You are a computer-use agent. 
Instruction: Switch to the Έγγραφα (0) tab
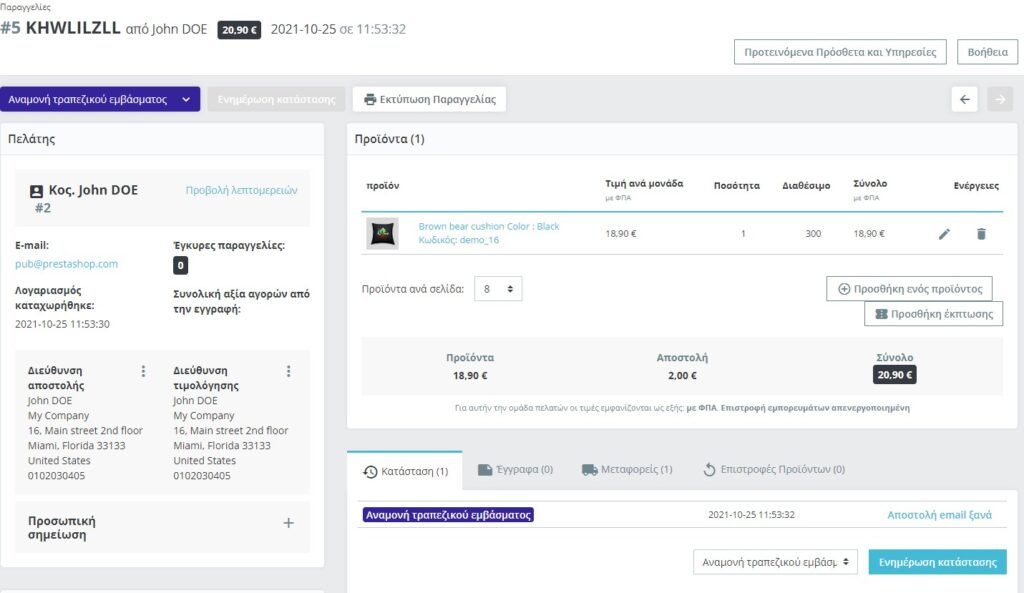(x=515, y=469)
